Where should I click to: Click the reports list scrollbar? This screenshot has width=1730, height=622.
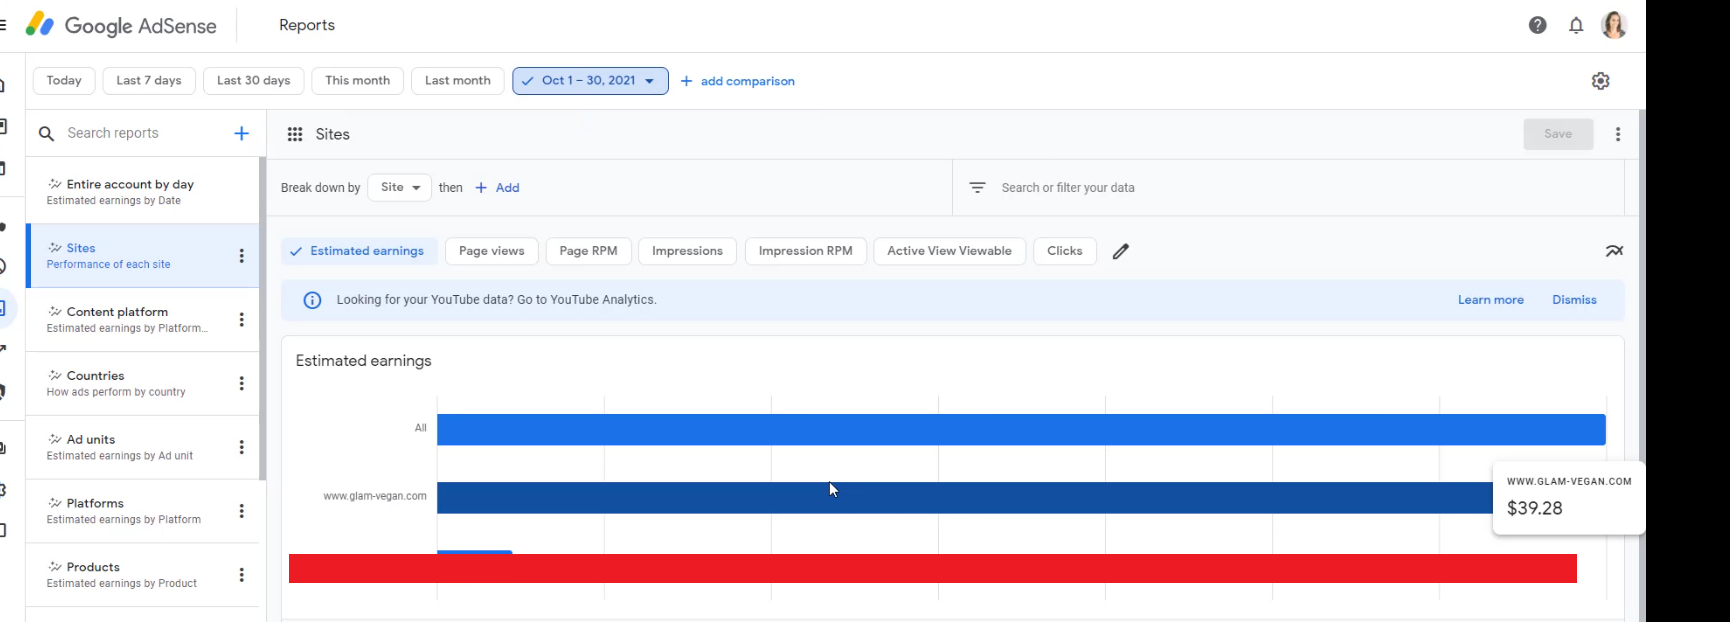pos(262,320)
